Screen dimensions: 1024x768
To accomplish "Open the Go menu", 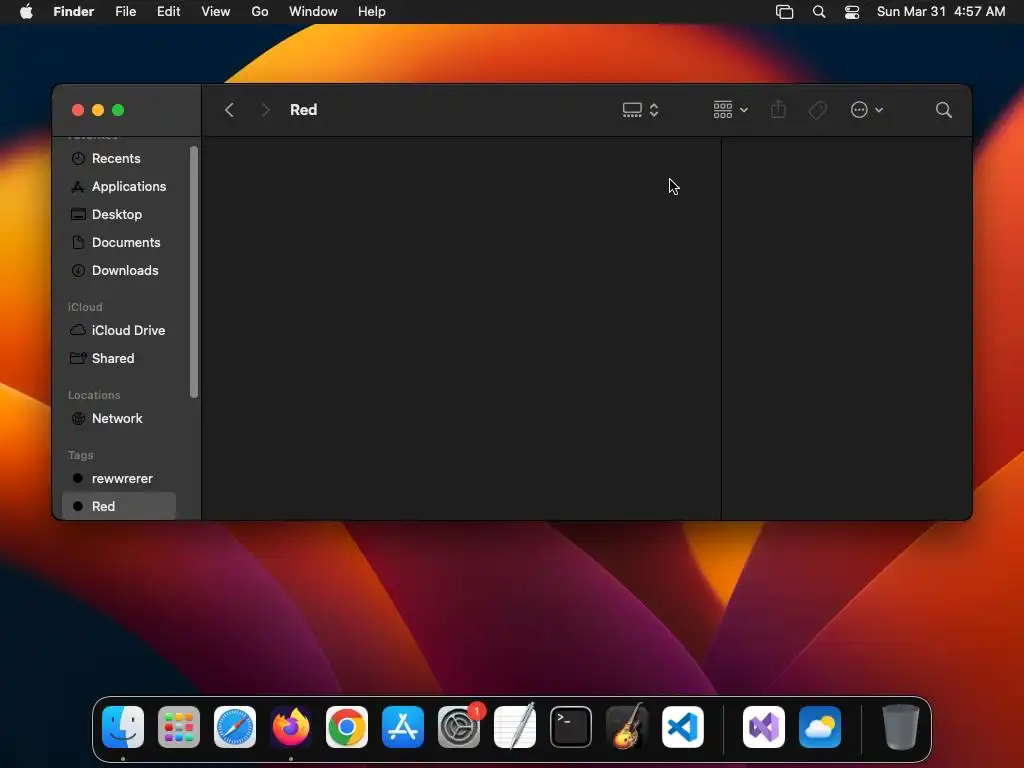I will tap(260, 12).
